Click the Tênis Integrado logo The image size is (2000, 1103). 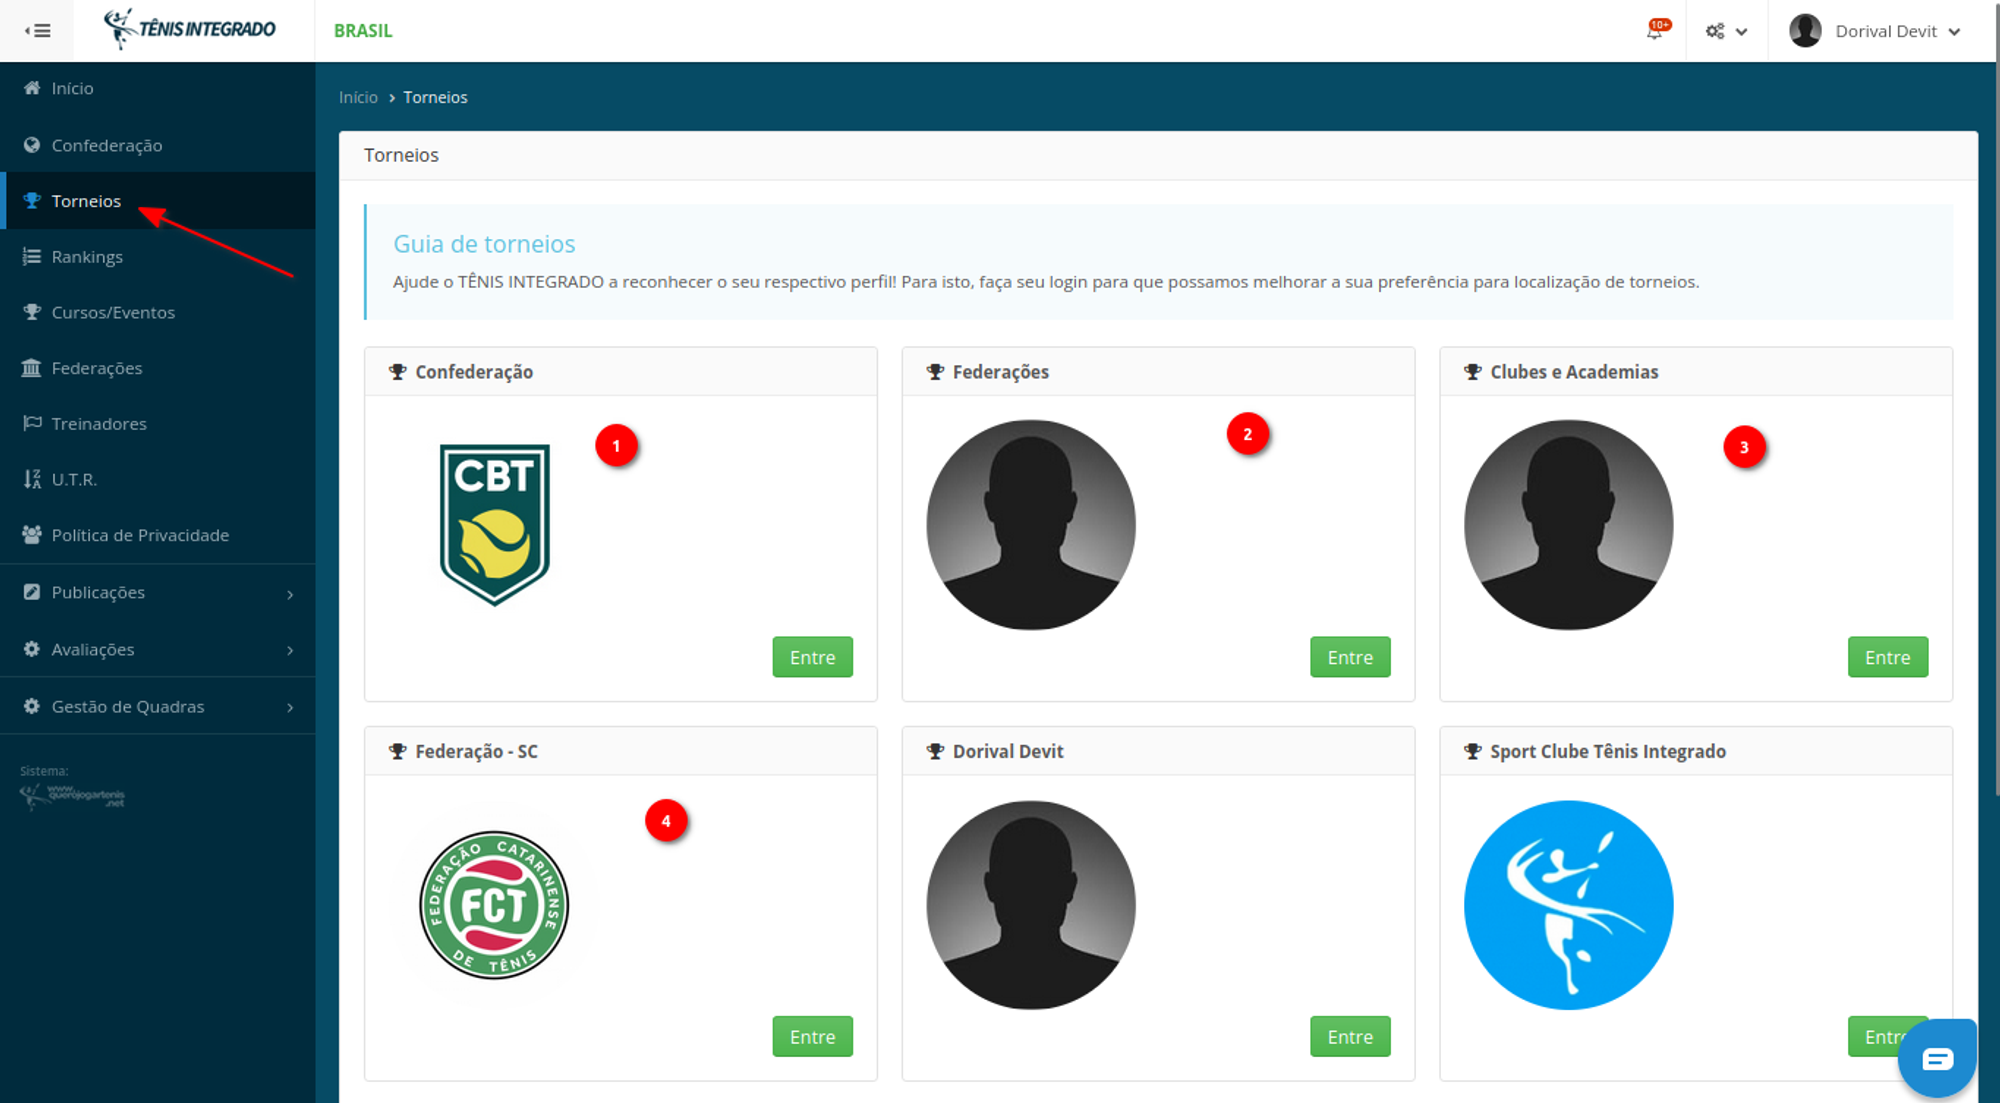191,29
